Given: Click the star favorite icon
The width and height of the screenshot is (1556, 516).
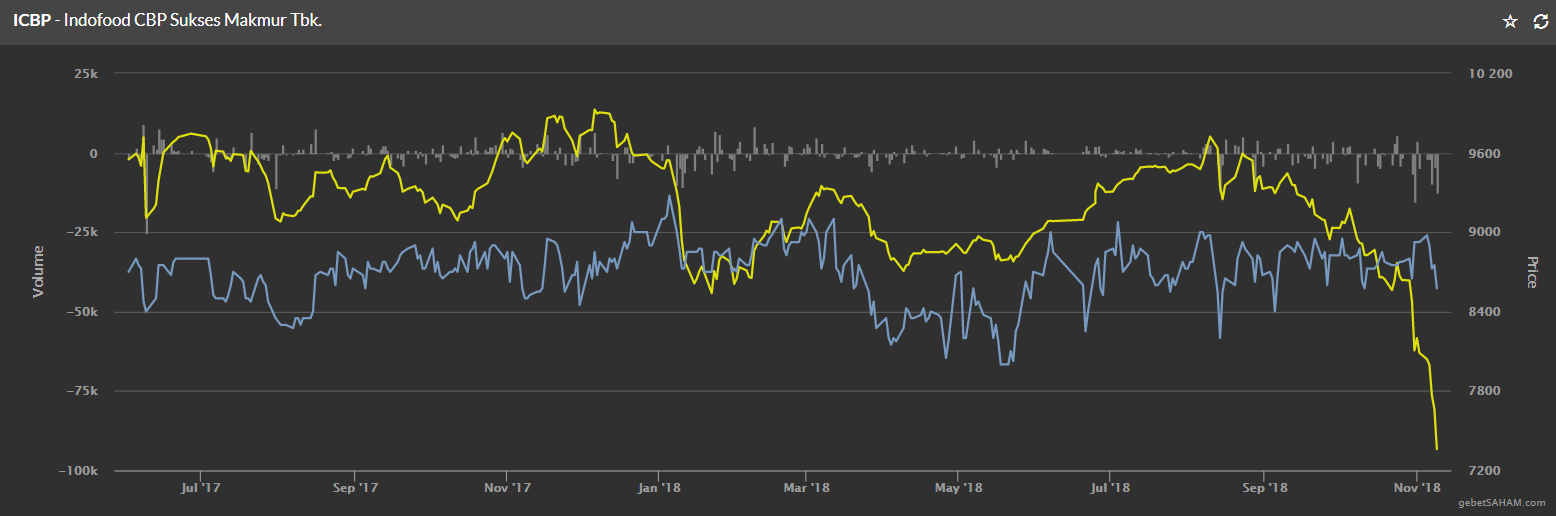Looking at the screenshot, I should tap(1510, 21).
